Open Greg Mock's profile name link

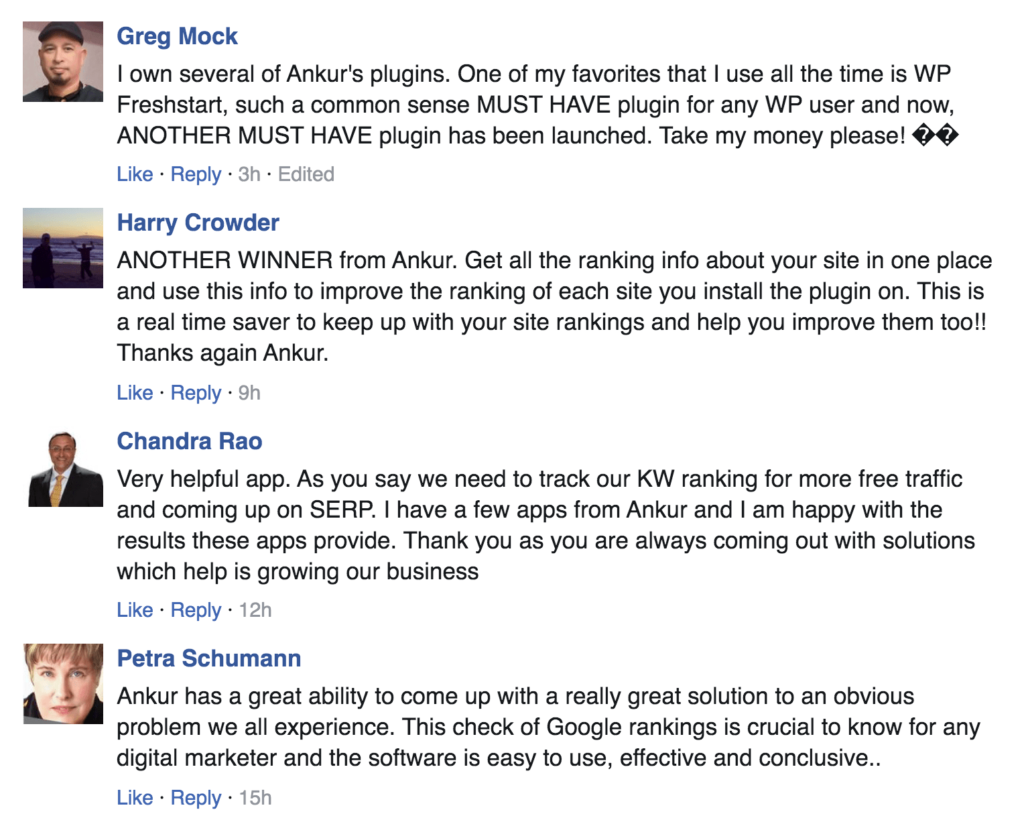click(177, 37)
